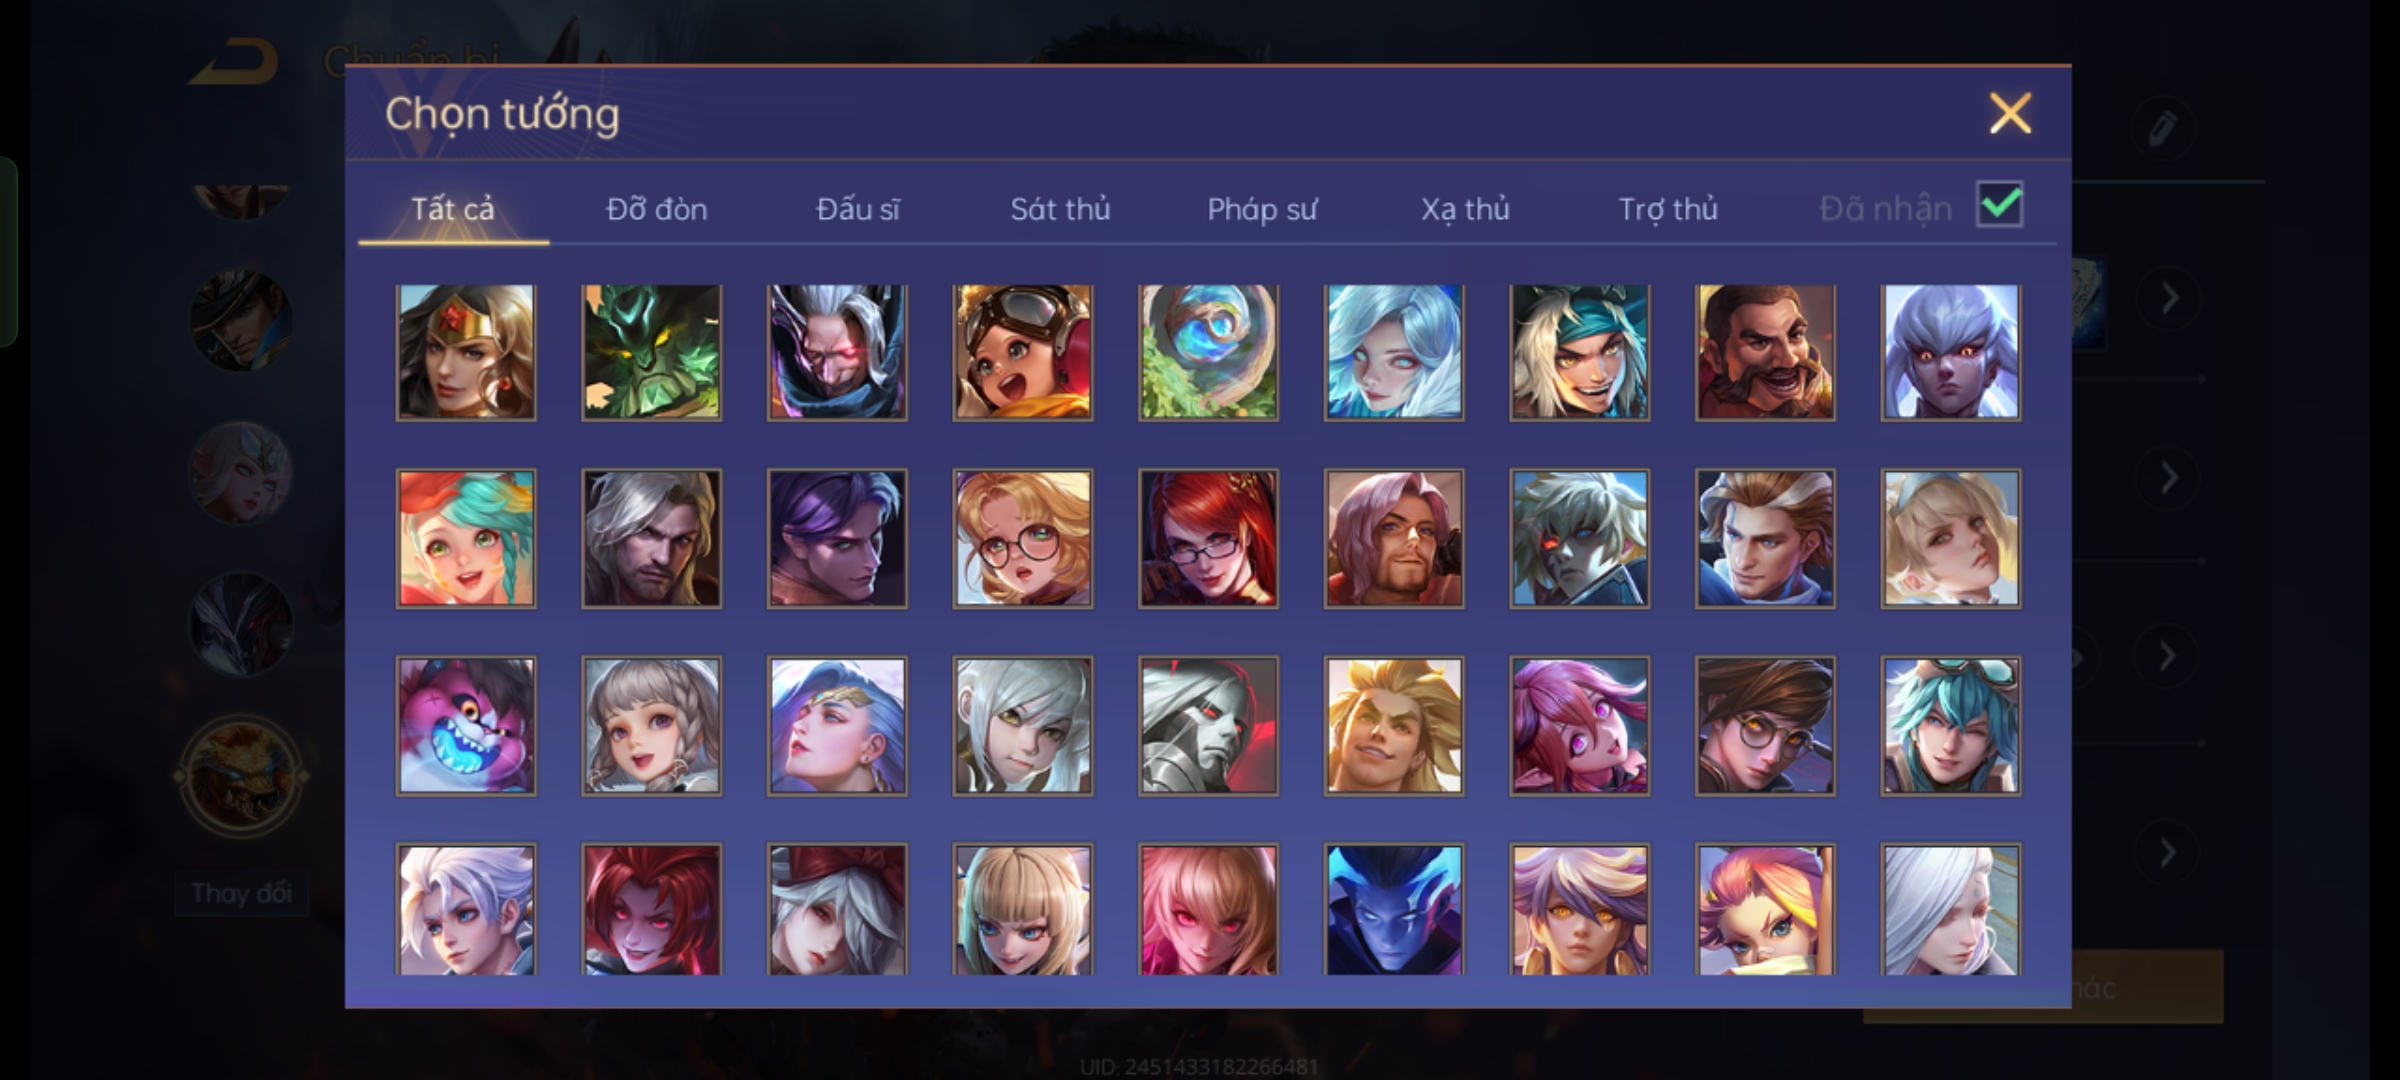Switch to the Đỡ đòn tab
Viewport: 2400px width, 1080px height.
tap(656, 209)
